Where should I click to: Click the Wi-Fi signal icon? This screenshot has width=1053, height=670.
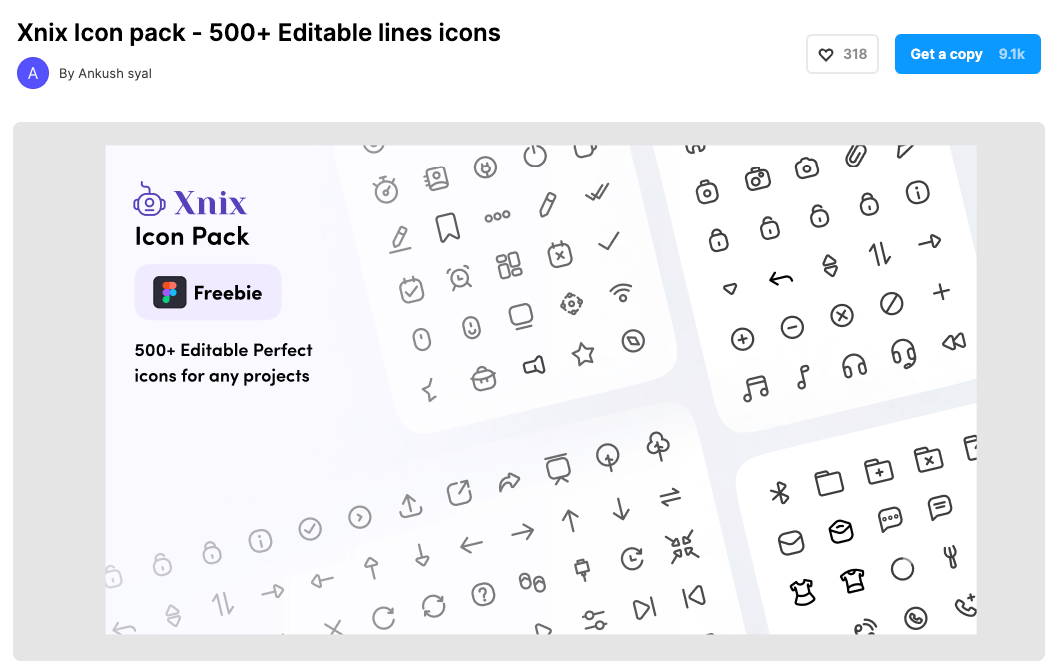(x=622, y=292)
